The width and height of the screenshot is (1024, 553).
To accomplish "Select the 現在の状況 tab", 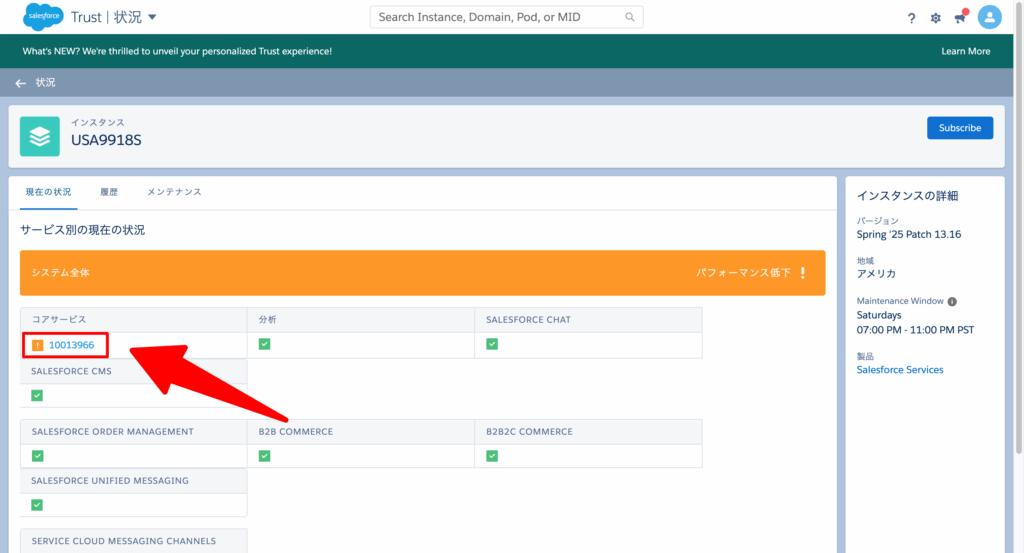I will (x=48, y=192).
